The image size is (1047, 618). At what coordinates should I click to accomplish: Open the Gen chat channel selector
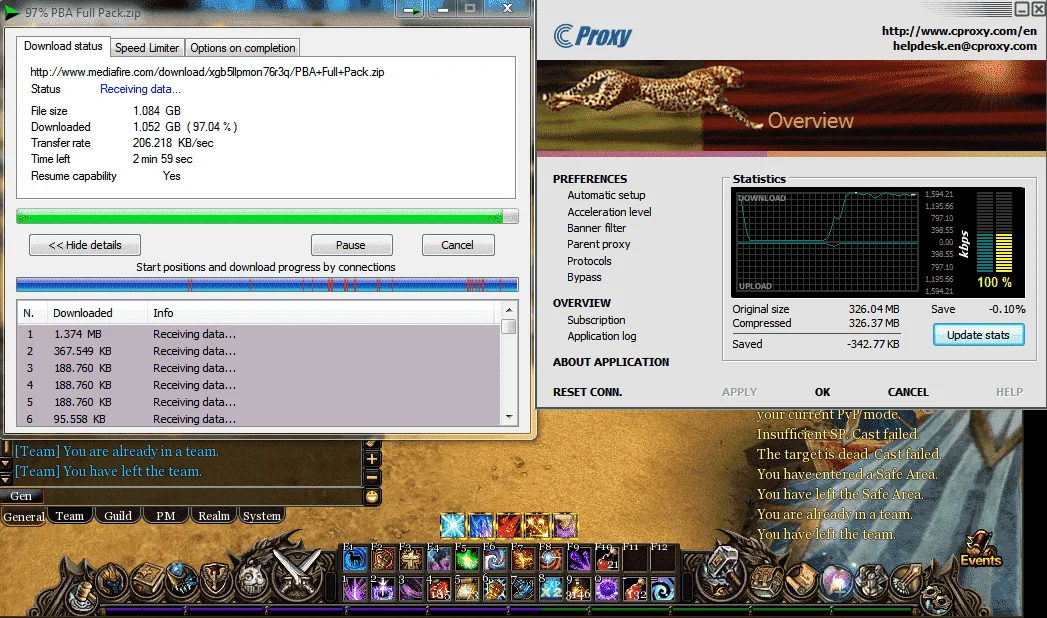tap(22, 496)
